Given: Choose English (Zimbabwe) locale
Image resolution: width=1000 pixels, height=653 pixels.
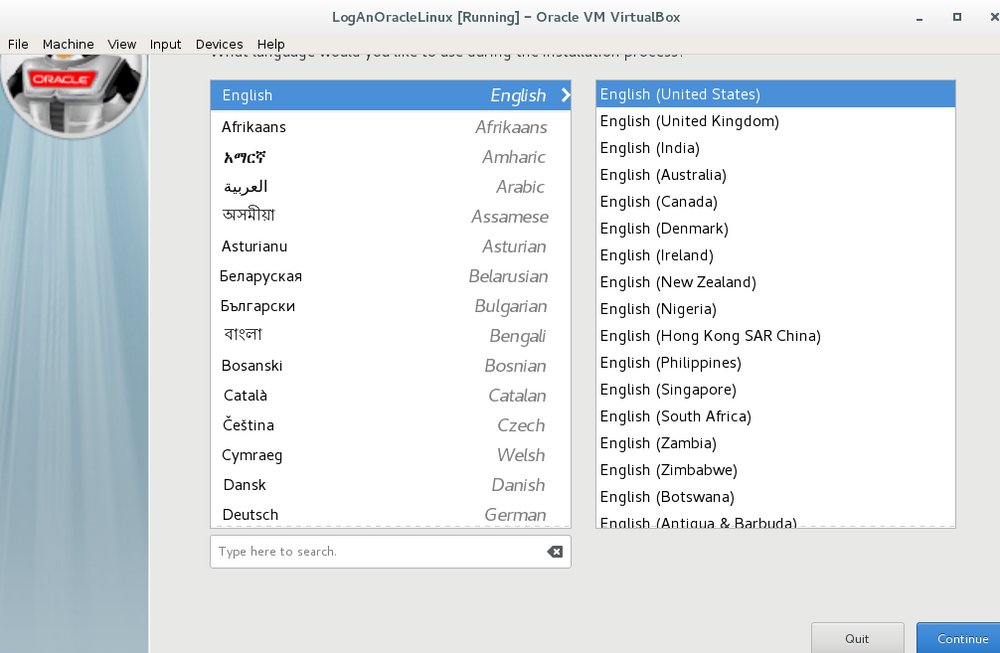Looking at the screenshot, I should coord(776,469).
